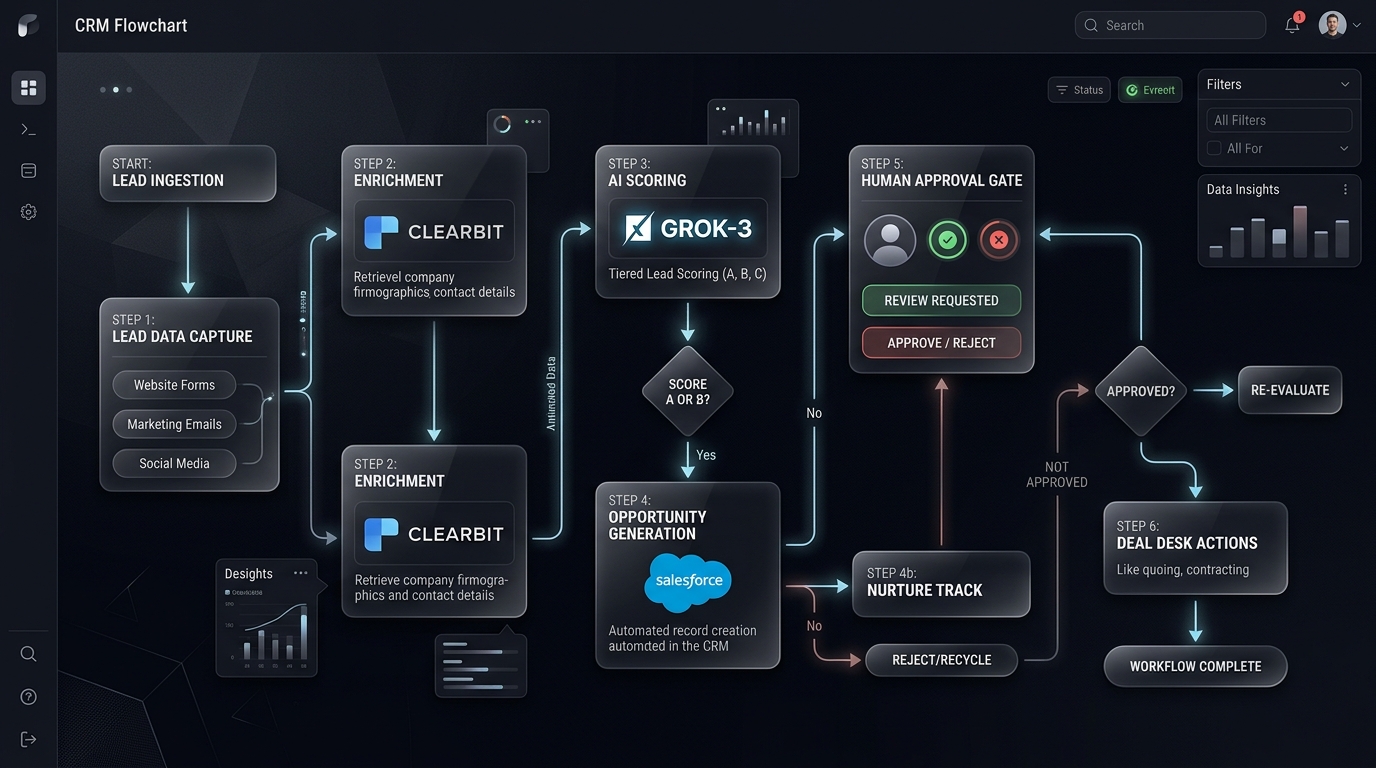Screen dimensions: 1376x768
Task: Select the records panel icon in the sidebar
Action: click(28, 171)
